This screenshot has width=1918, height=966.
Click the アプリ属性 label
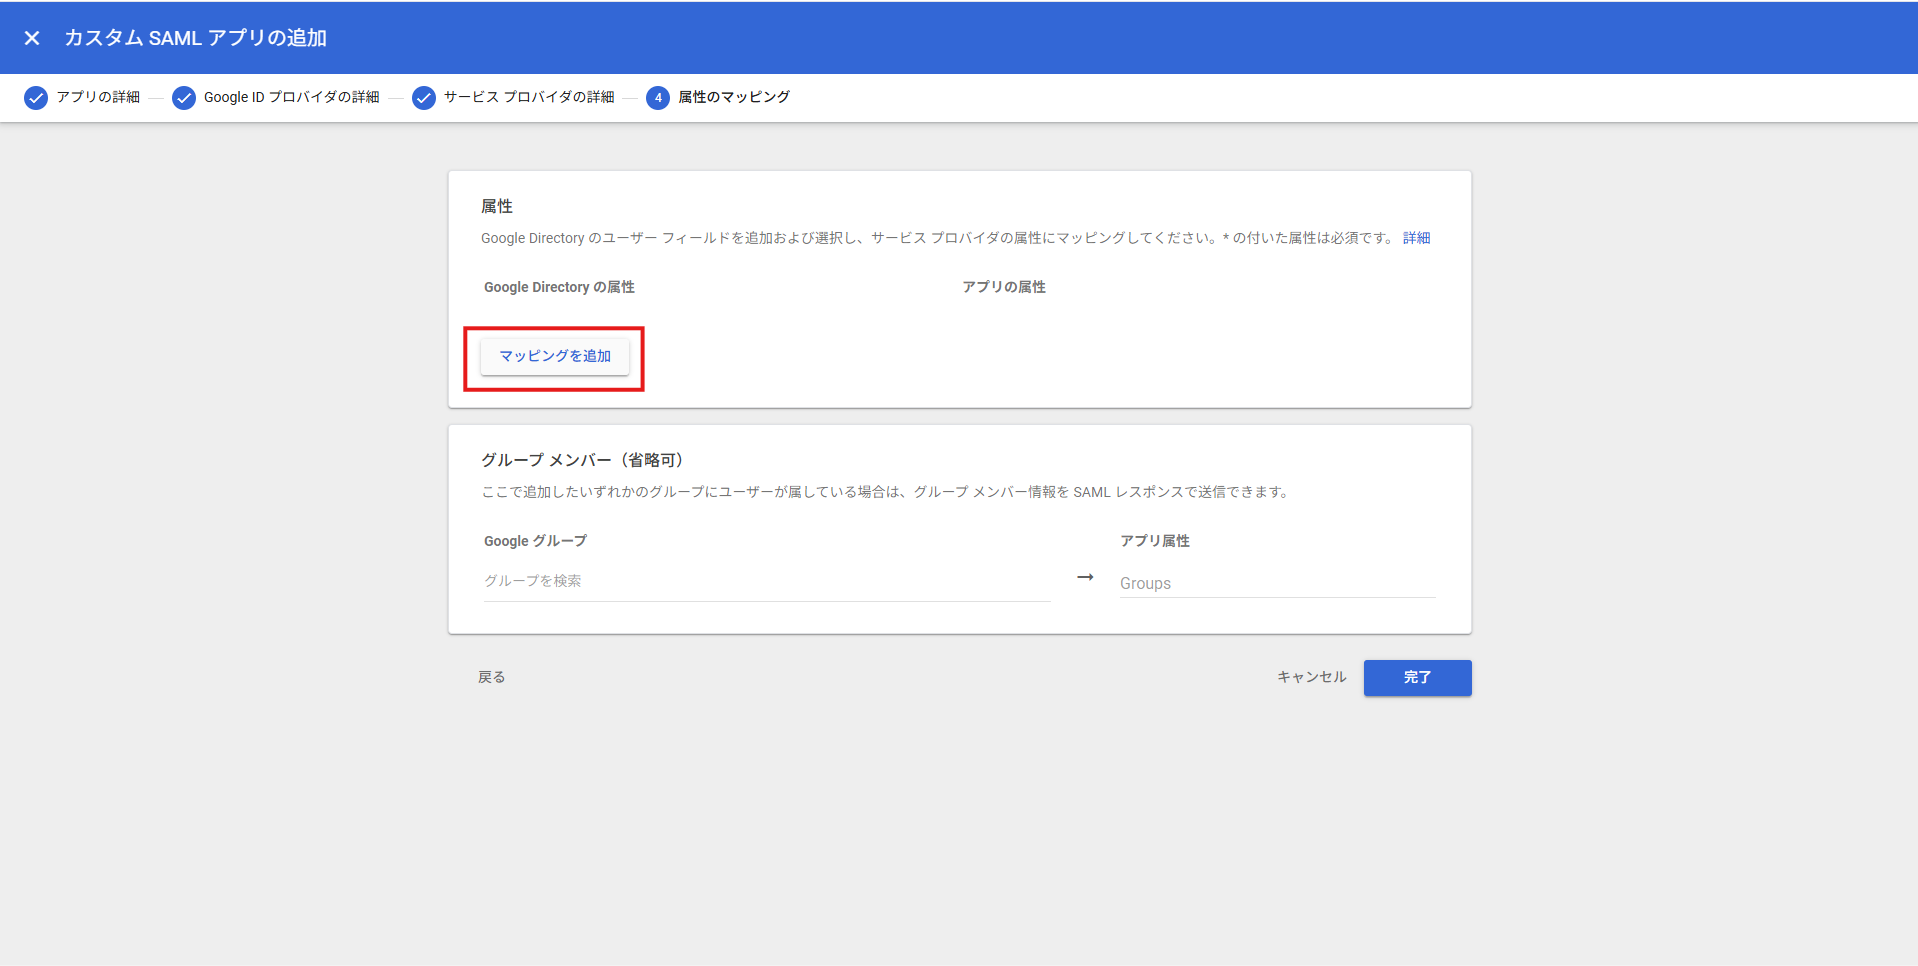pos(1155,541)
